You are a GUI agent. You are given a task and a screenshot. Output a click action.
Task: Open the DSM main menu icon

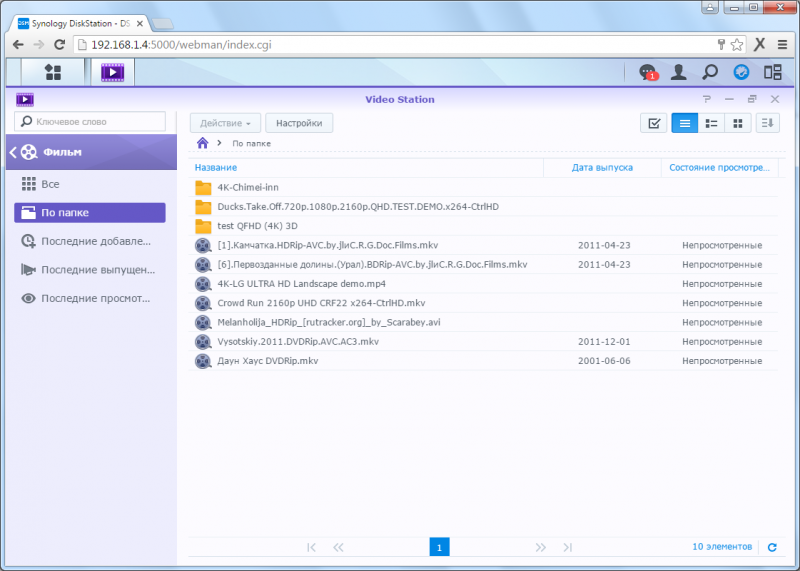[x=53, y=72]
